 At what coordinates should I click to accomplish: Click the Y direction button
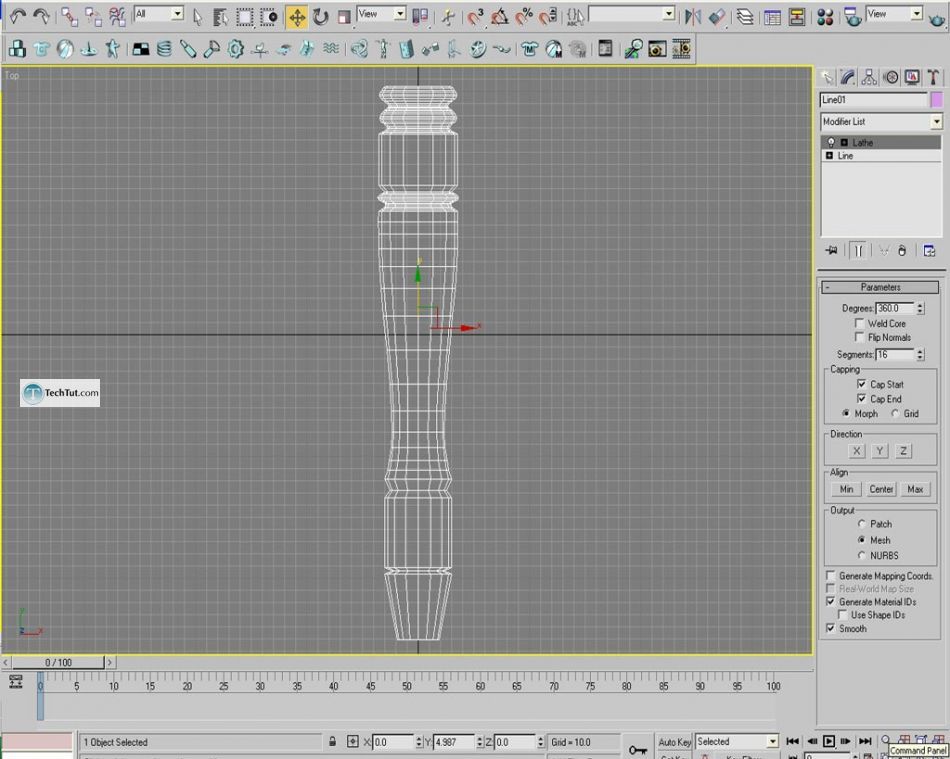pos(880,451)
